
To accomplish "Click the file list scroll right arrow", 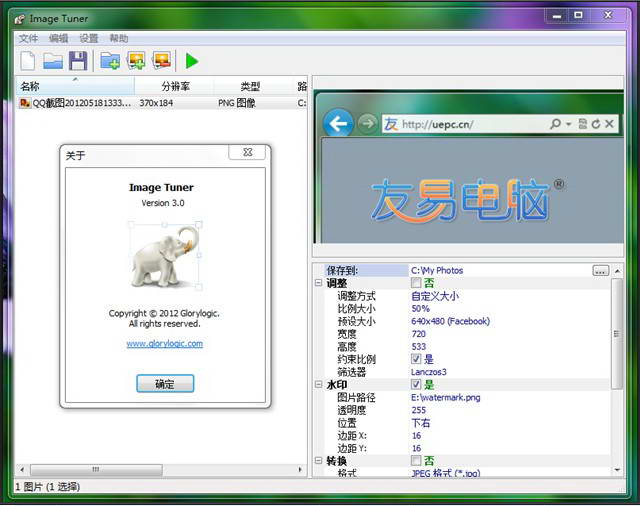I will click(300, 470).
